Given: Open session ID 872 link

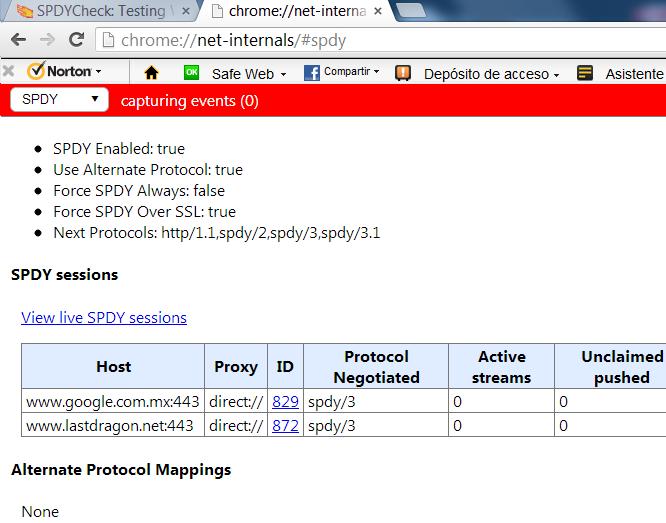Looking at the screenshot, I should coord(285,425).
